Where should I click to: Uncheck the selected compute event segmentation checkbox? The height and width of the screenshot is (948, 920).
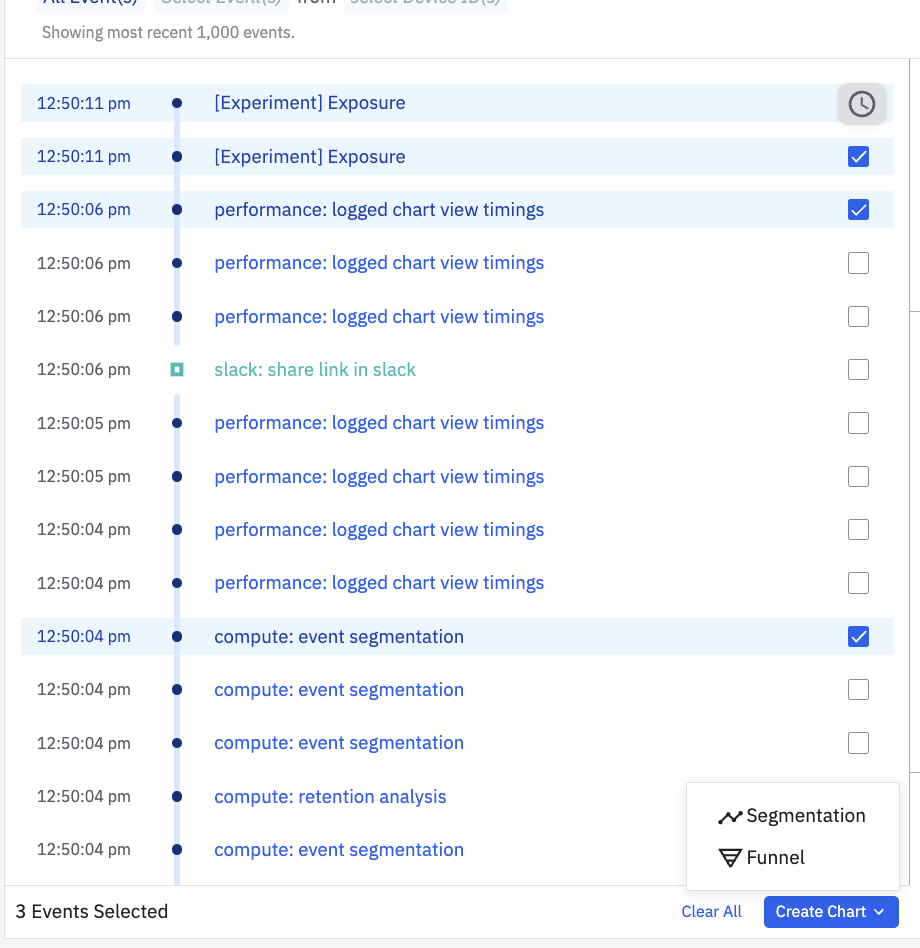point(858,637)
